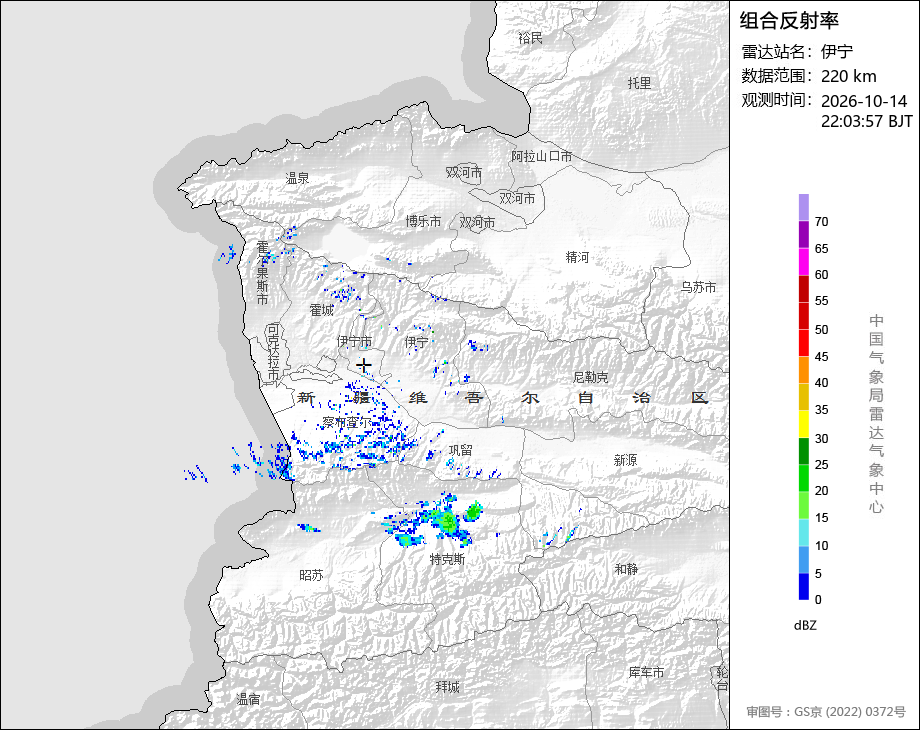Select the 精河 map label
Viewport: 920px width, 730px height.
point(577,257)
